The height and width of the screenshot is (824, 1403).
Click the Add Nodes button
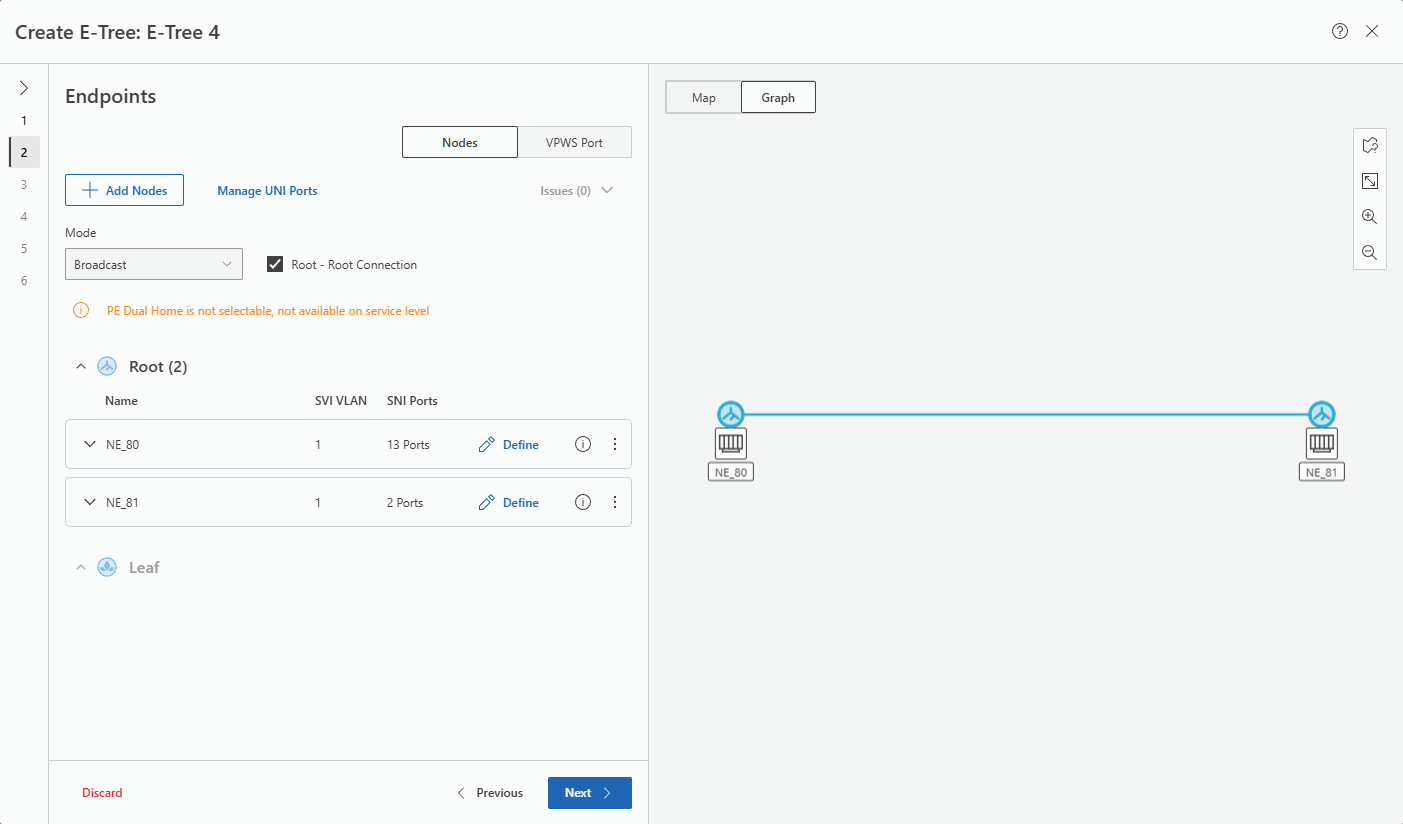124,190
